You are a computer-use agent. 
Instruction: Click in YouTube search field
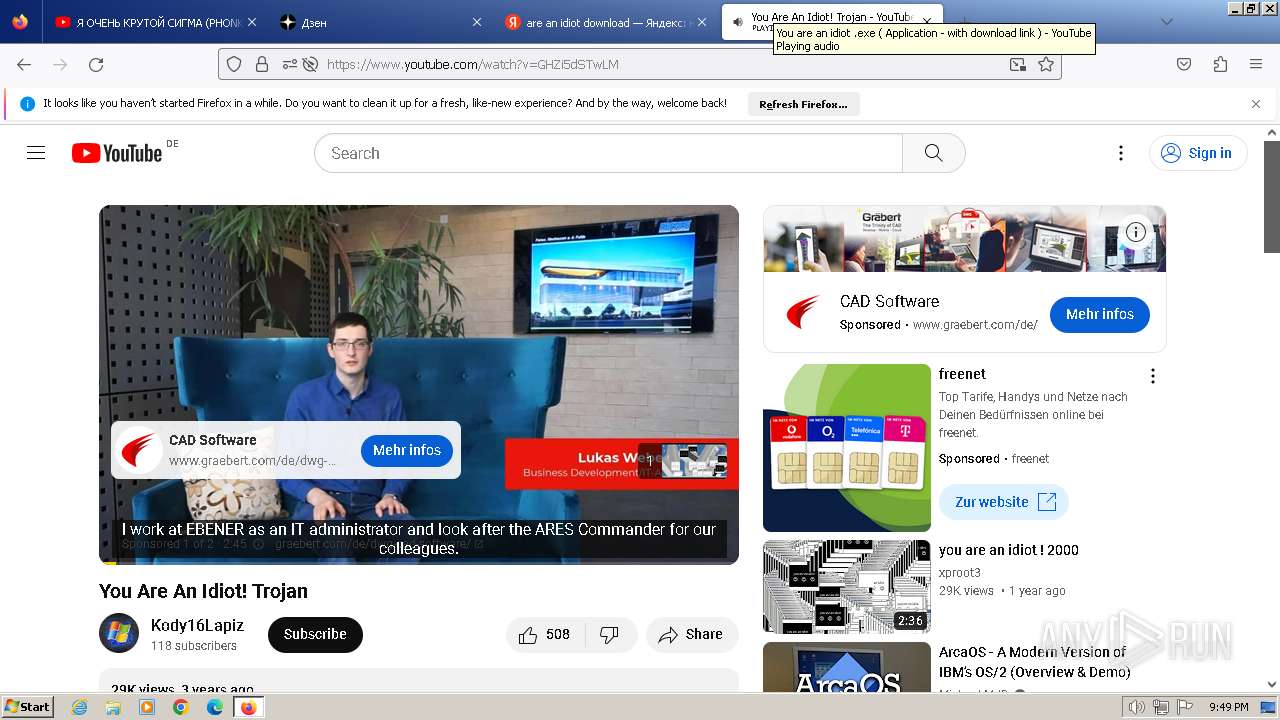point(608,153)
